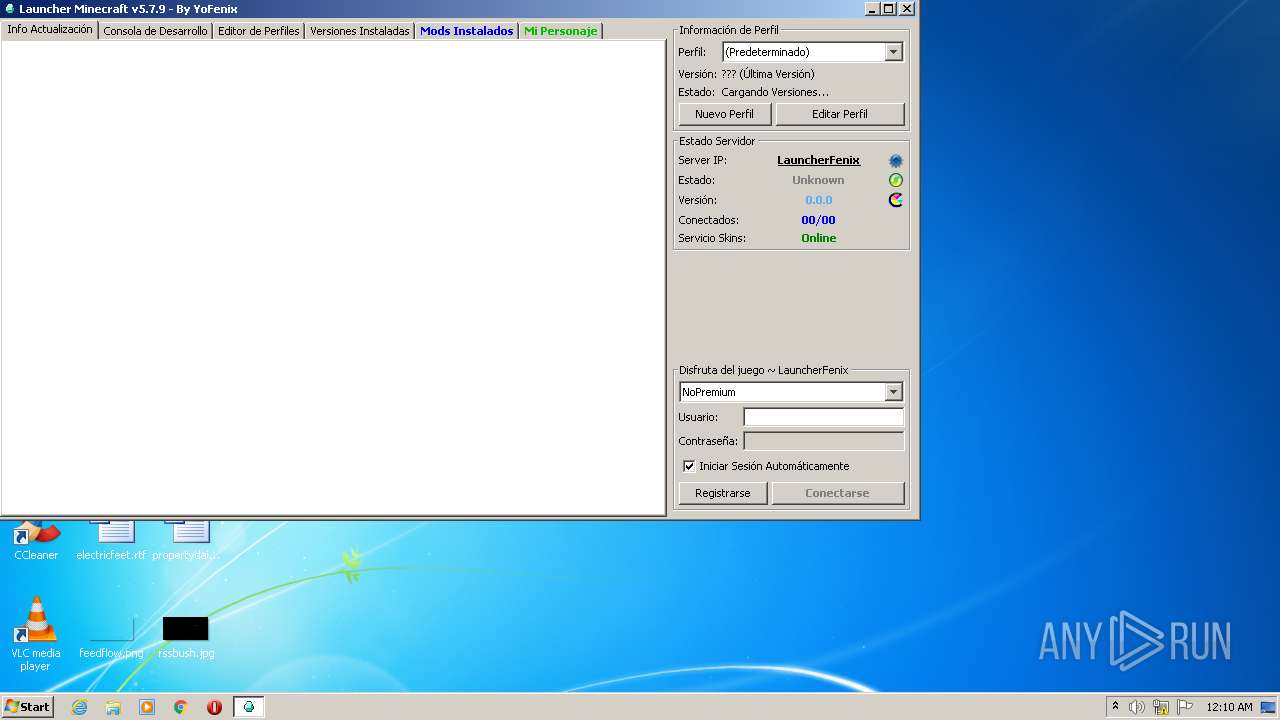Expand the NoPremium account type dropdown
1280x720 pixels.
(894, 392)
